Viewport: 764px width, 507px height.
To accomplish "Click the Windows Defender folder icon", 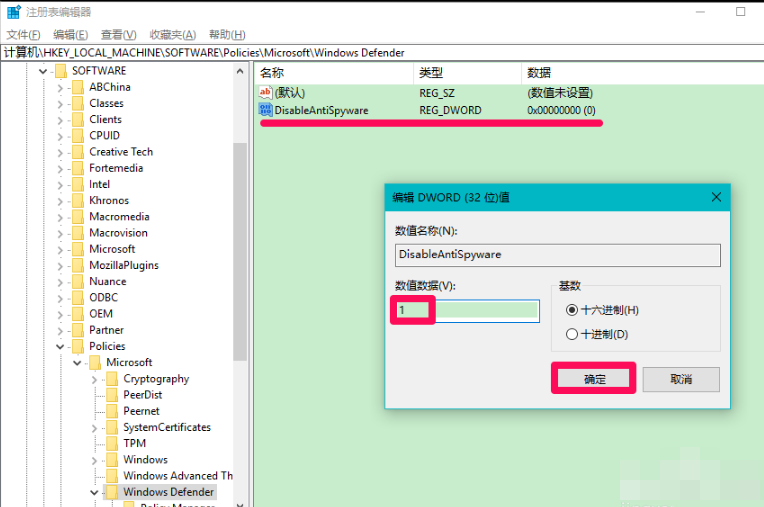I will 111,492.
